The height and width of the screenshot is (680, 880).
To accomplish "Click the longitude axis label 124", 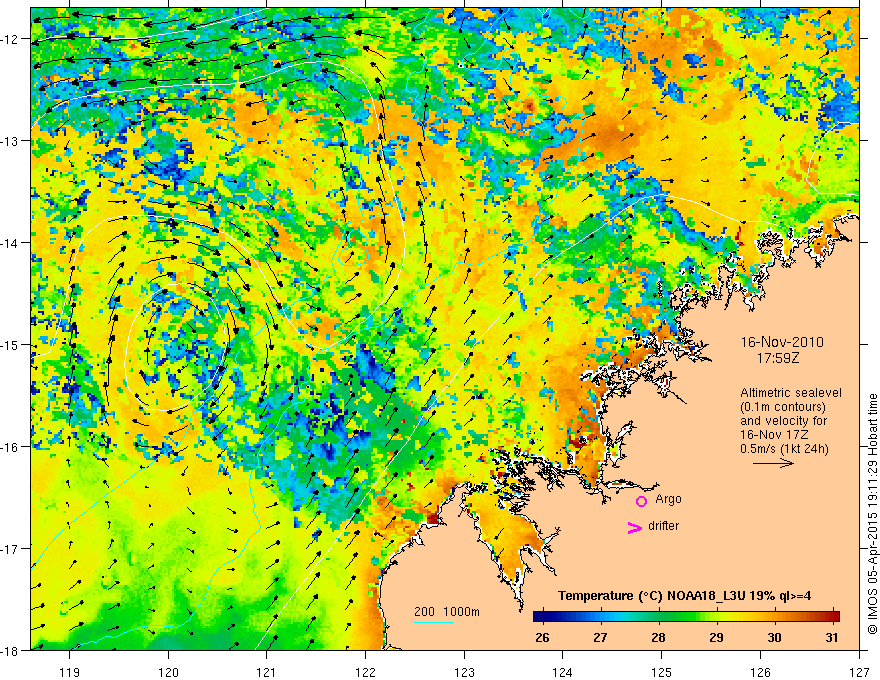I will pyautogui.click(x=562, y=672).
